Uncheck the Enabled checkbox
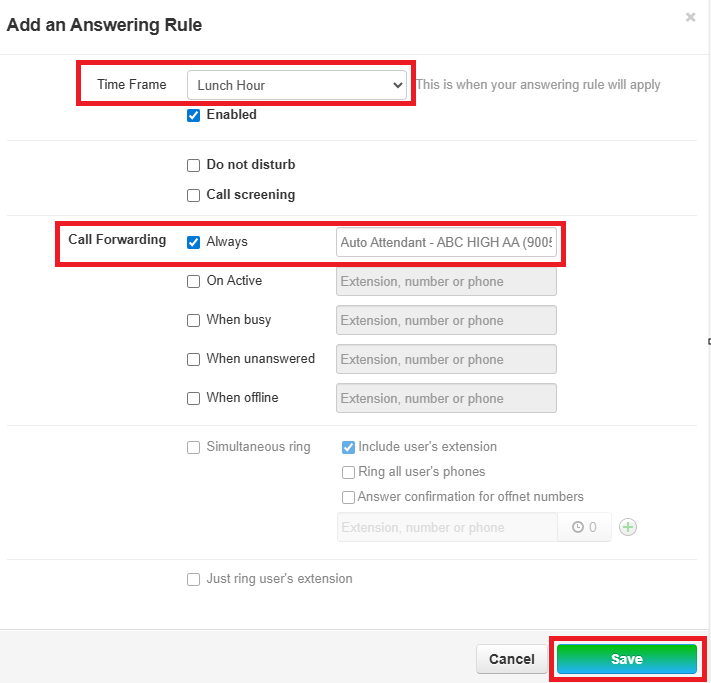Image resolution: width=711 pixels, height=683 pixels. click(194, 115)
